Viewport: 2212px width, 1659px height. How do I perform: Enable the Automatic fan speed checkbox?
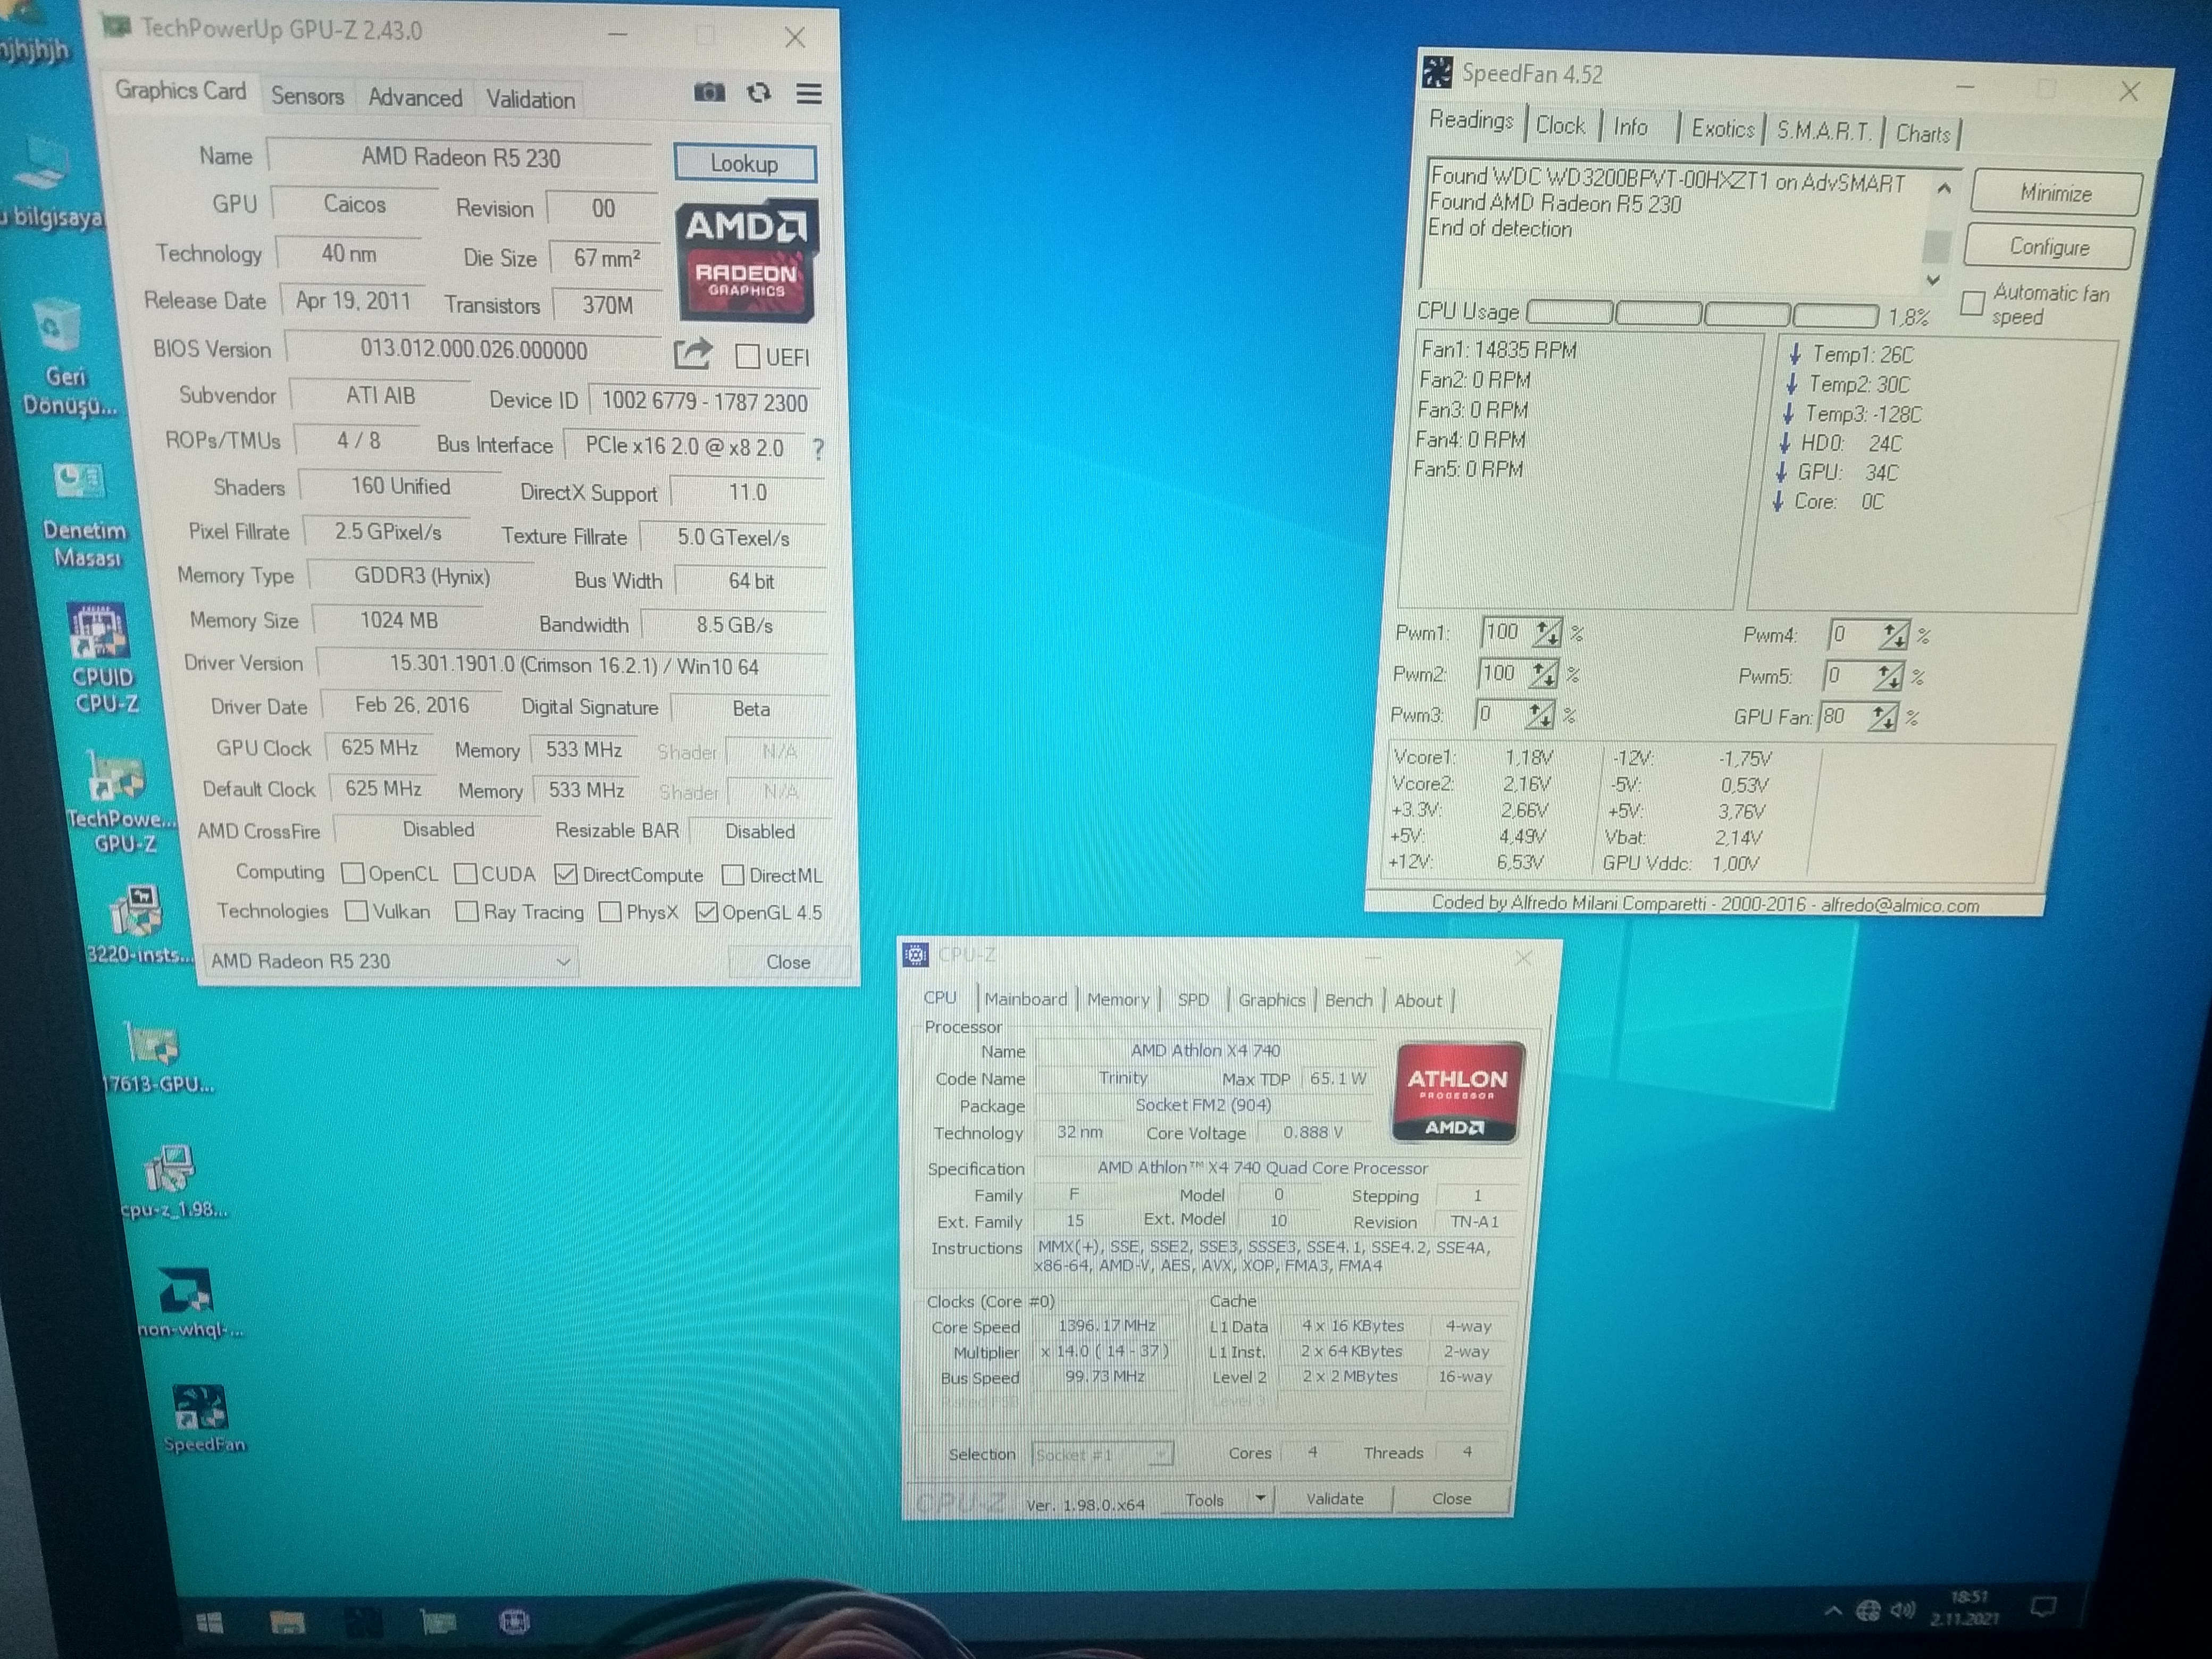pyautogui.click(x=1972, y=303)
